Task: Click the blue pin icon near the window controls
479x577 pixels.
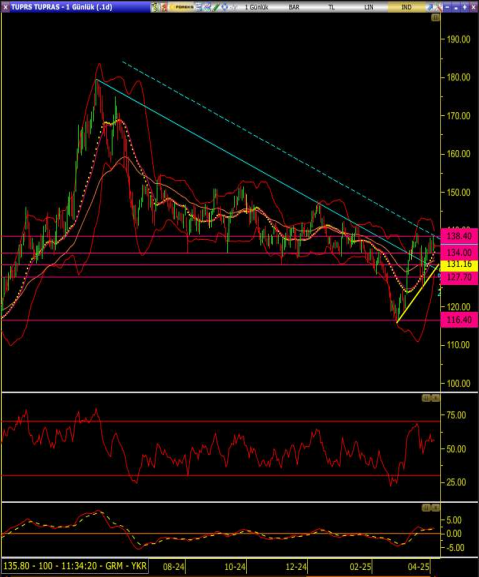Action: click(x=430, y=7)
